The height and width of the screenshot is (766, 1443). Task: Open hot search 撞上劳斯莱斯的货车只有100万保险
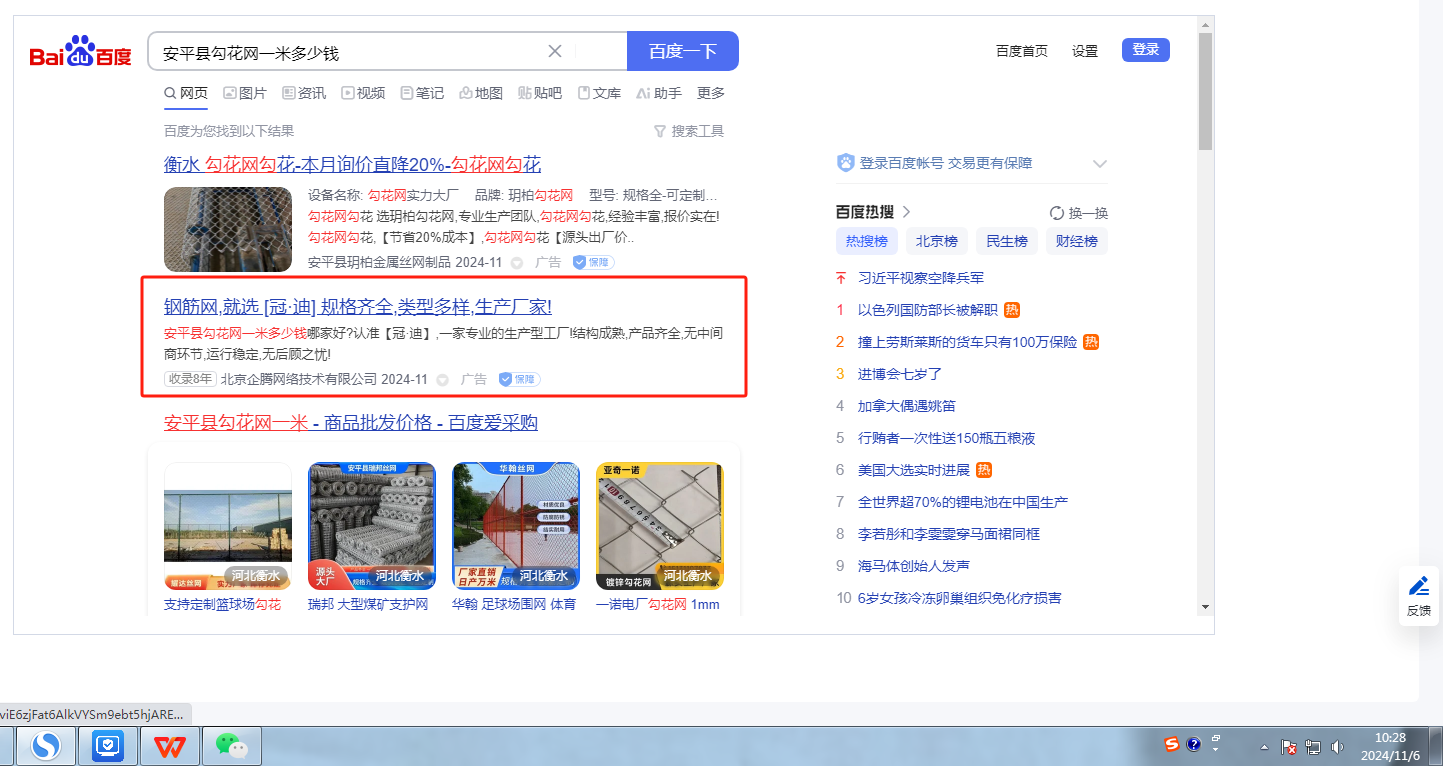(x=968, y=341)
